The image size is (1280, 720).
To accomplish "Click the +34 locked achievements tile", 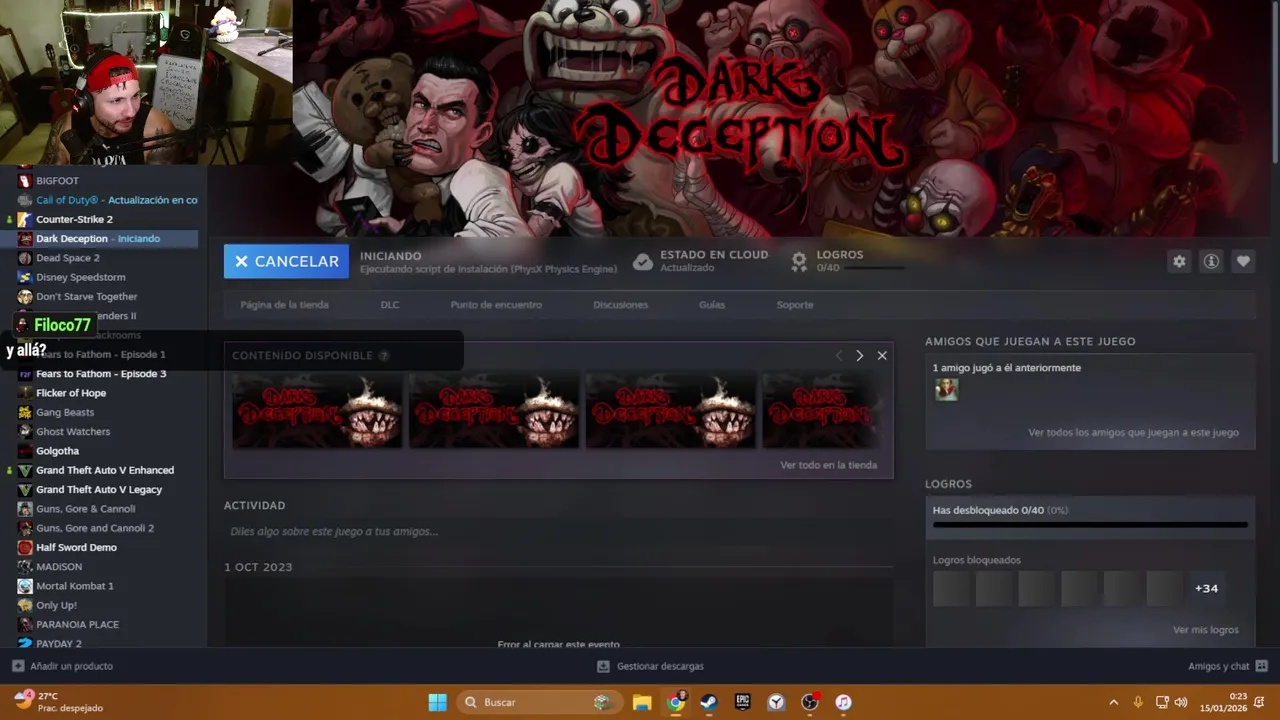I will point(1206,588).
